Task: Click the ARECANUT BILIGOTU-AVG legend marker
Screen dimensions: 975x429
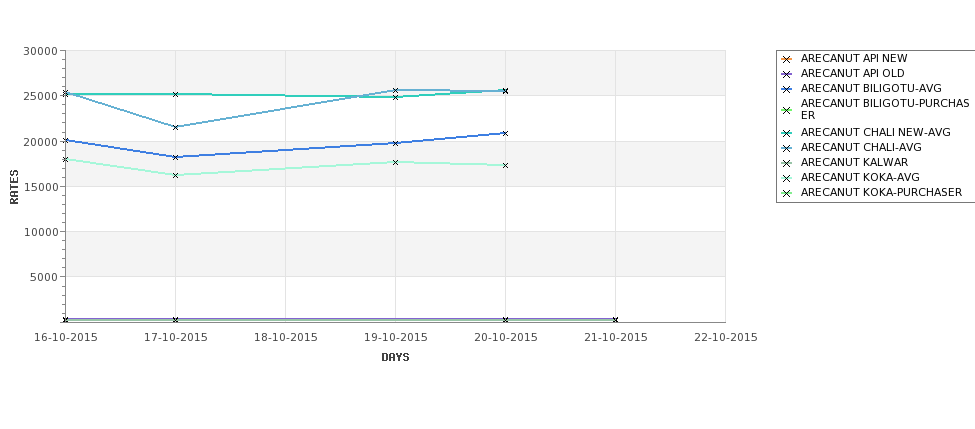Action: click(787, 89)
